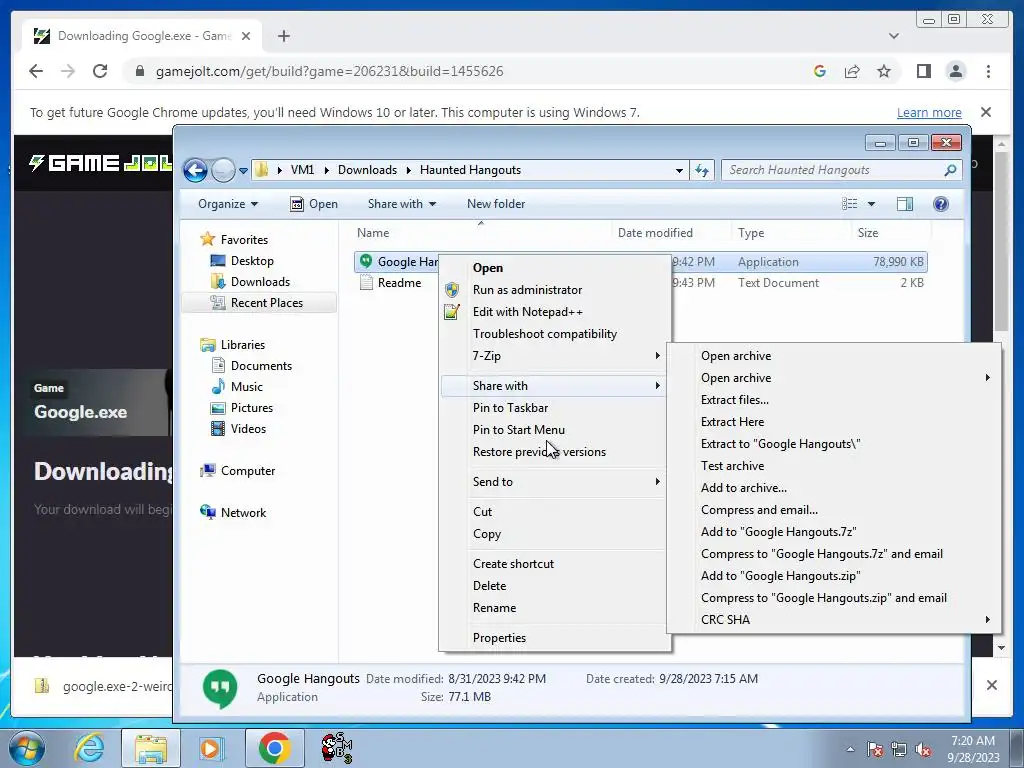Open the Organize dropdown menu
Screen dimensions: 1024x768
pyautogui.click(x=228, y=204)
